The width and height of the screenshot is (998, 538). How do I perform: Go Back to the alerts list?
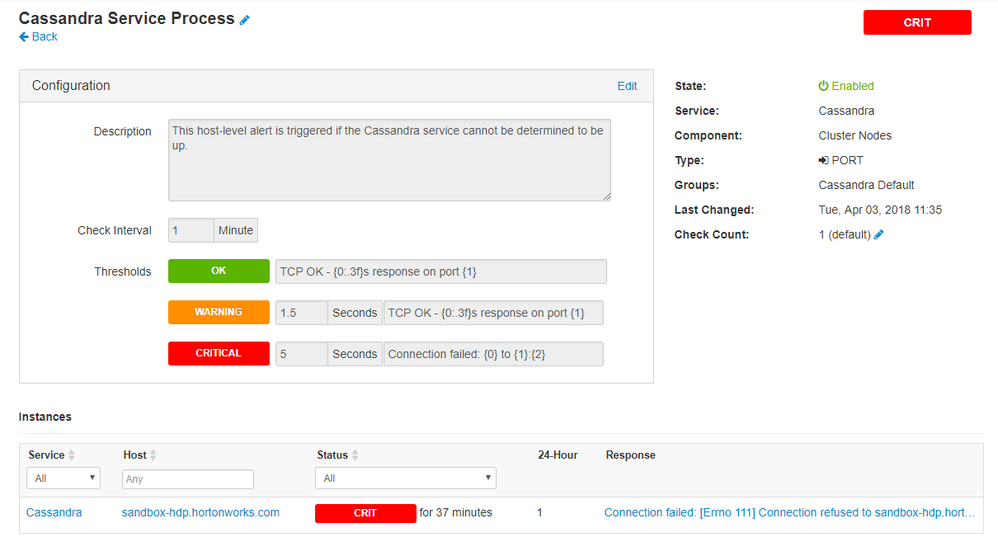tap(38, 37)
